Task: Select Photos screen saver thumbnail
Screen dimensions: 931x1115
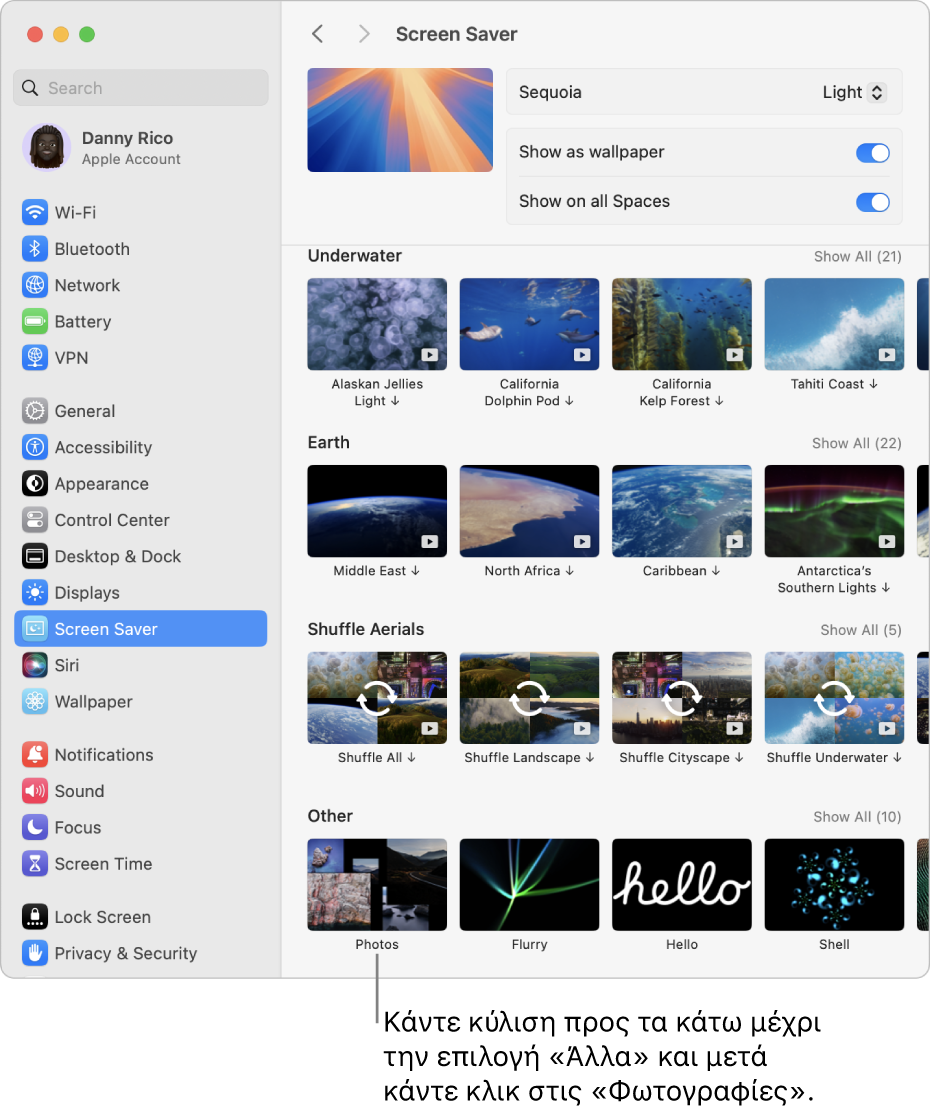Action: pyautogui.click(x=377, y=884)
